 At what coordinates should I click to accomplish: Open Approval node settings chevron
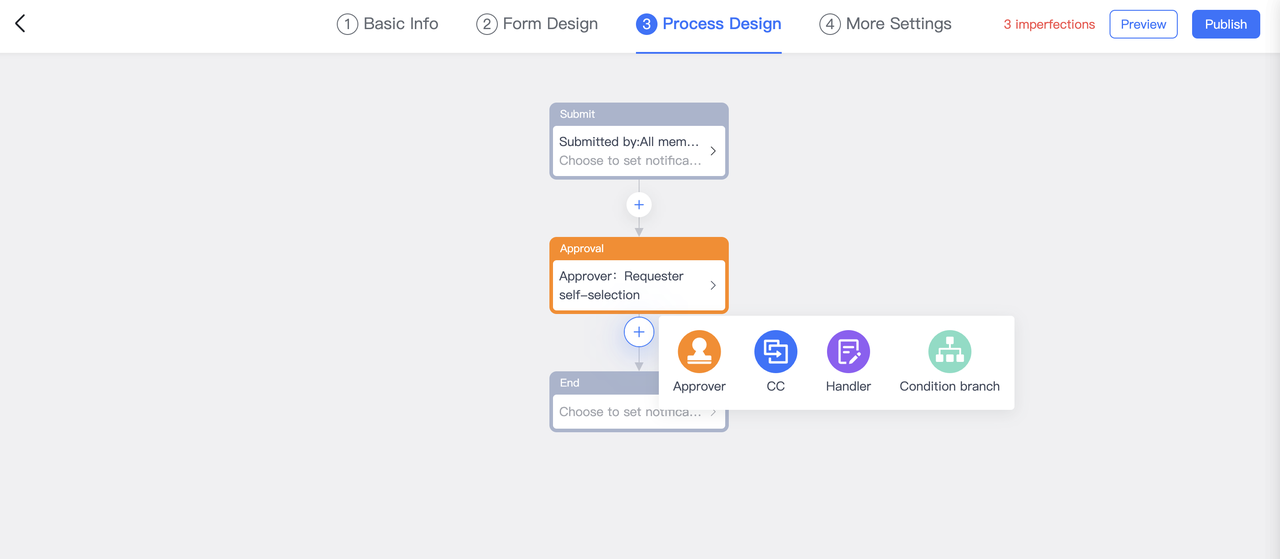(713, 285)
